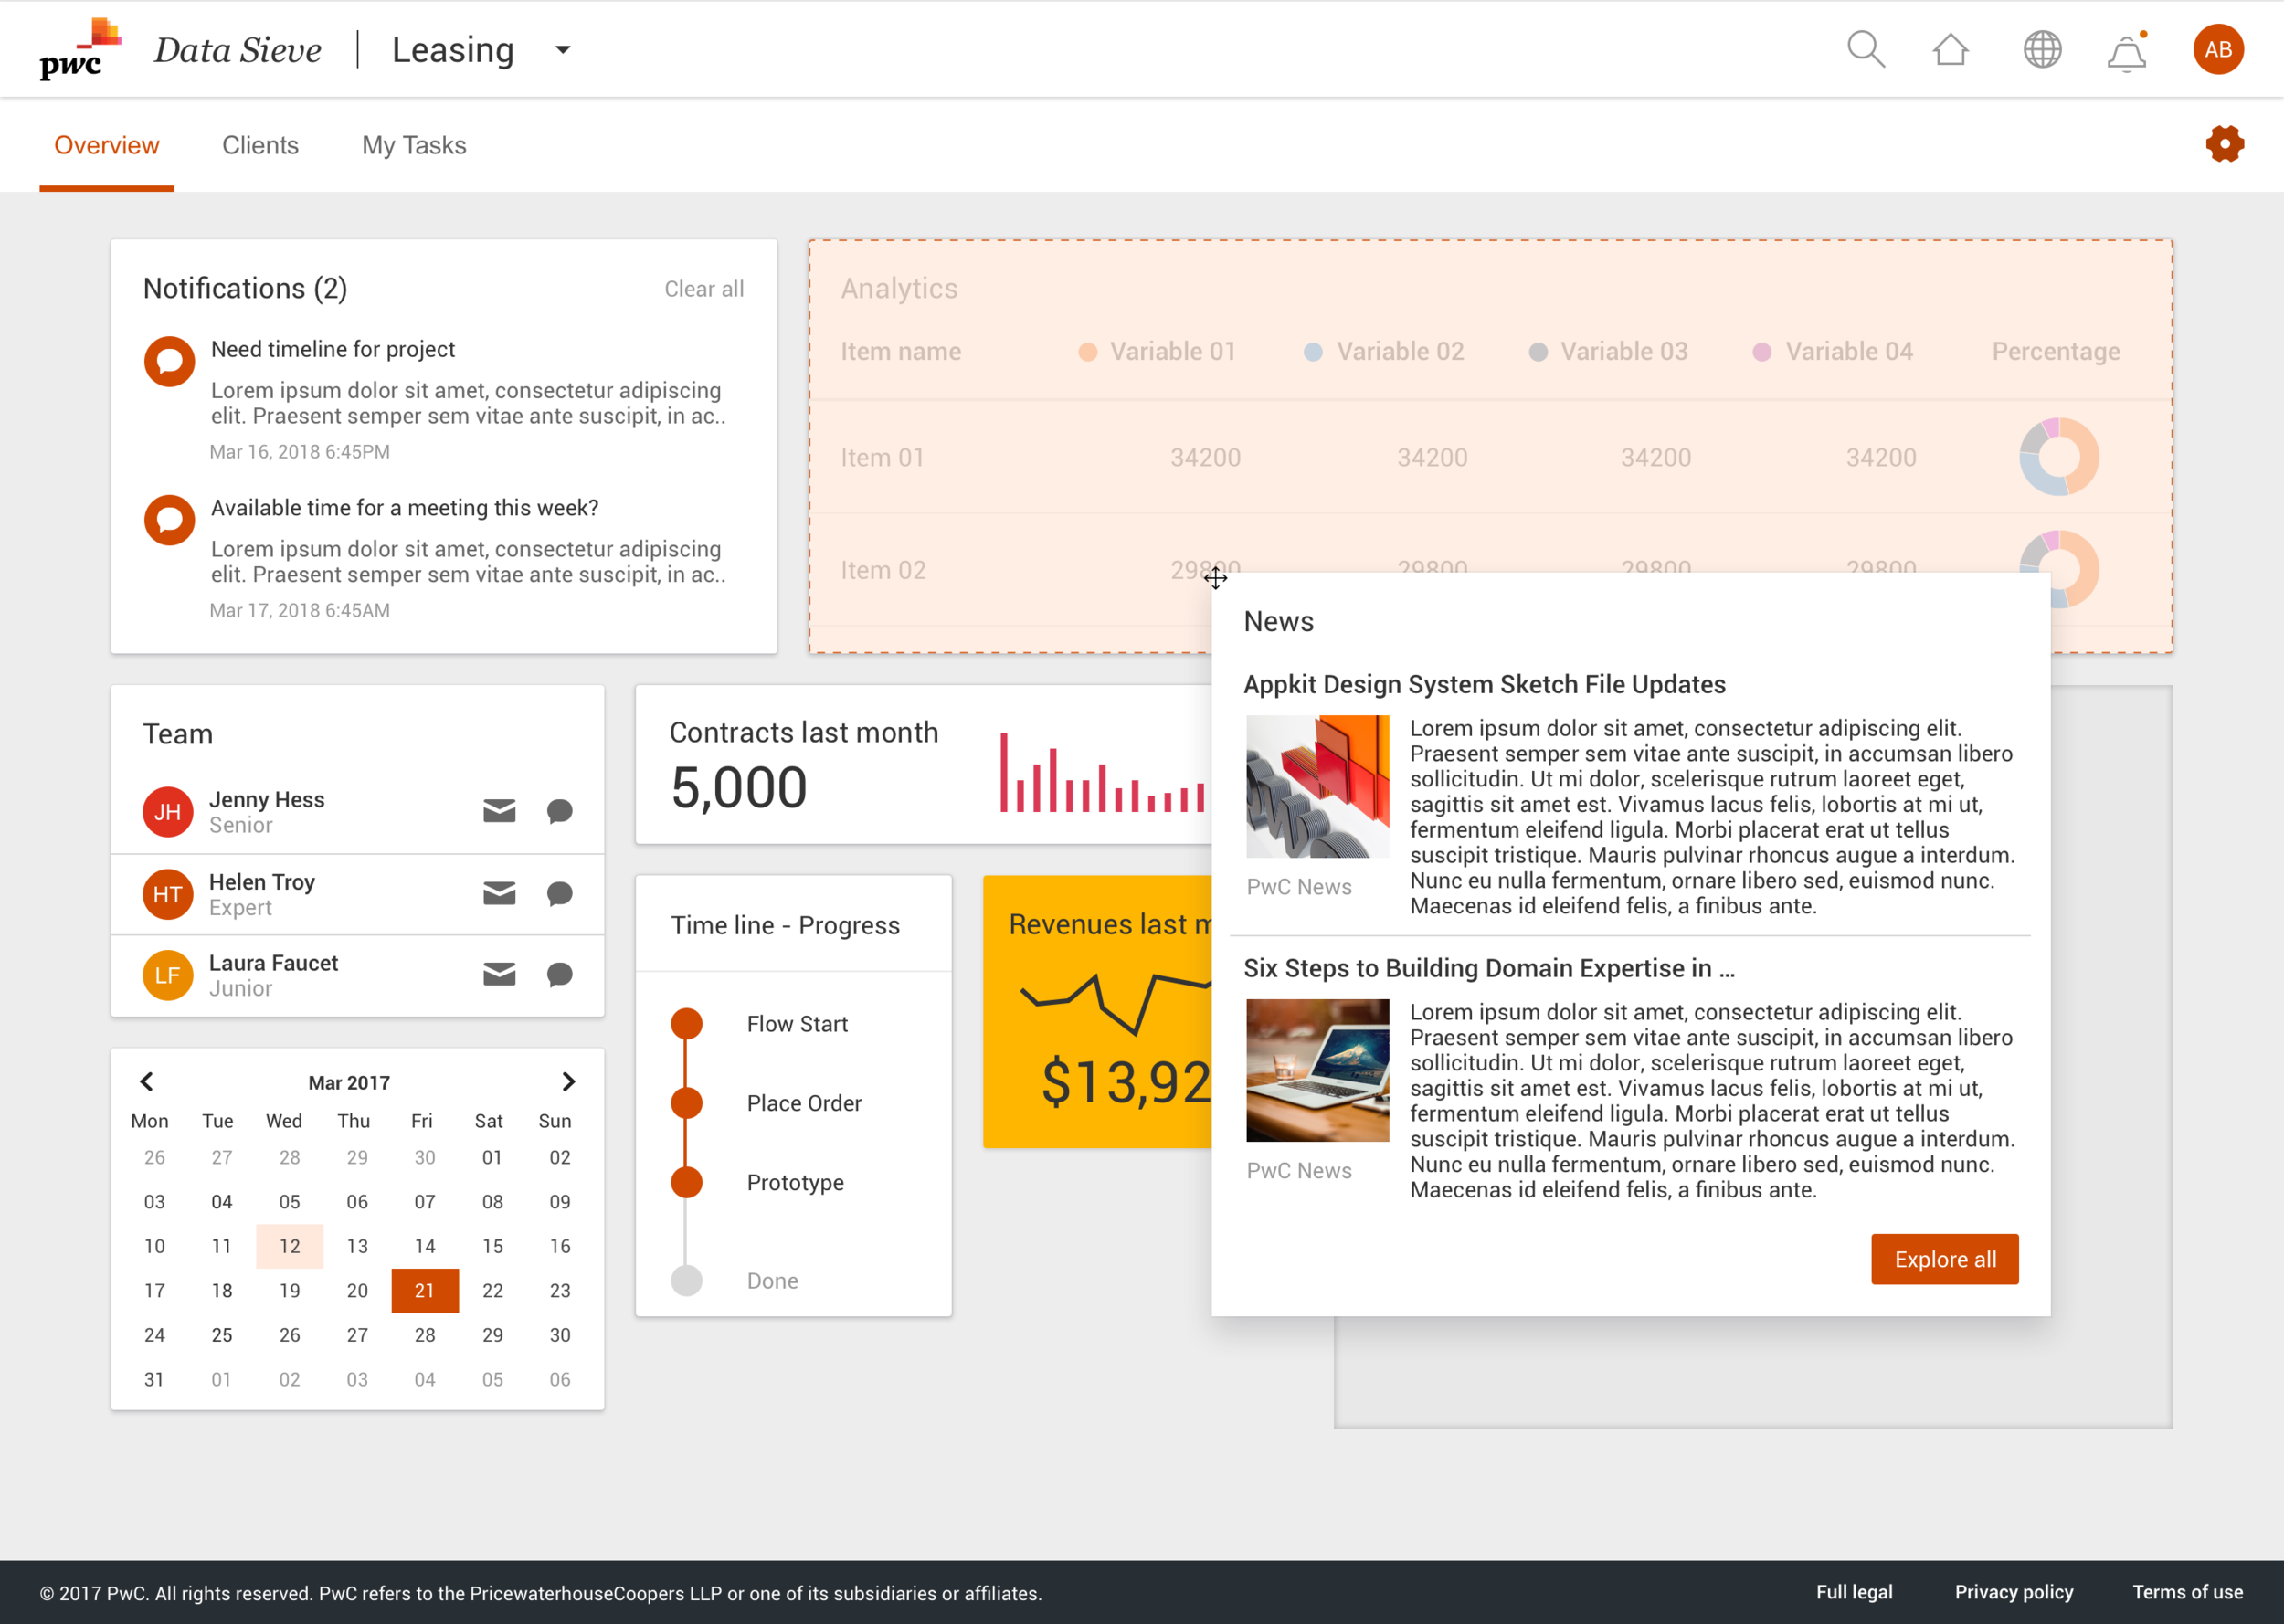Go to previous month in calendar
This screenshot has width=2284, height=1624.
pyautogui.click(x=147, y=1082)
